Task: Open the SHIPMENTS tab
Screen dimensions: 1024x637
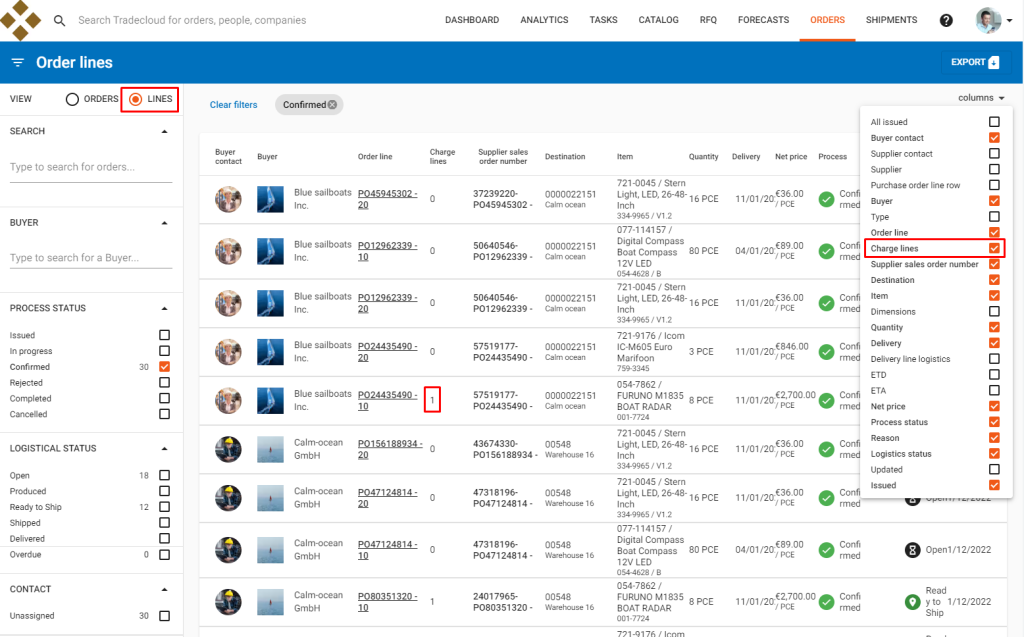Action: (x=891, y=20)
